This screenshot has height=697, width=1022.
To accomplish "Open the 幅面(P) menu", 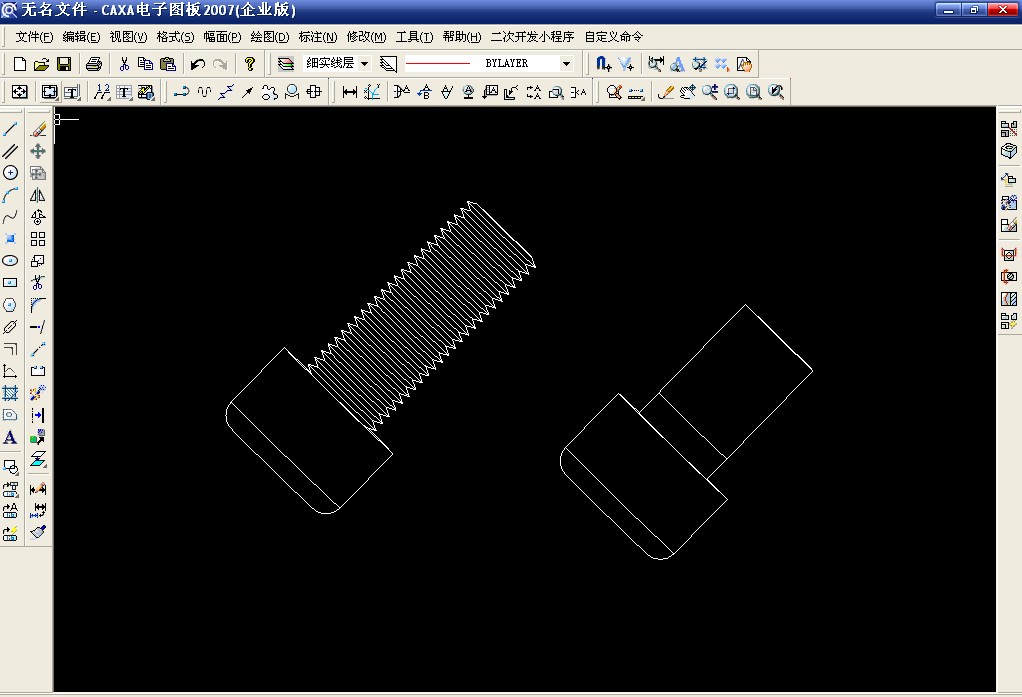I will [x=222, y=37].
